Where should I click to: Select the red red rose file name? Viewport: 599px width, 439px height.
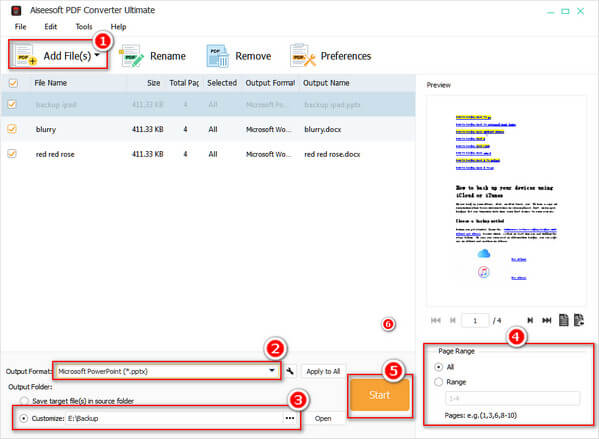coord(55,154)
